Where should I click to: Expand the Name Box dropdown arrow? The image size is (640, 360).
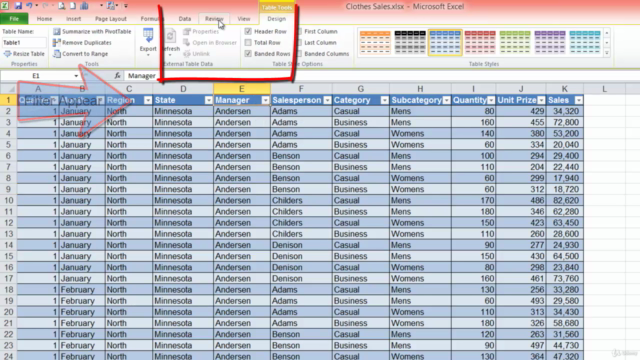point(76,76)
